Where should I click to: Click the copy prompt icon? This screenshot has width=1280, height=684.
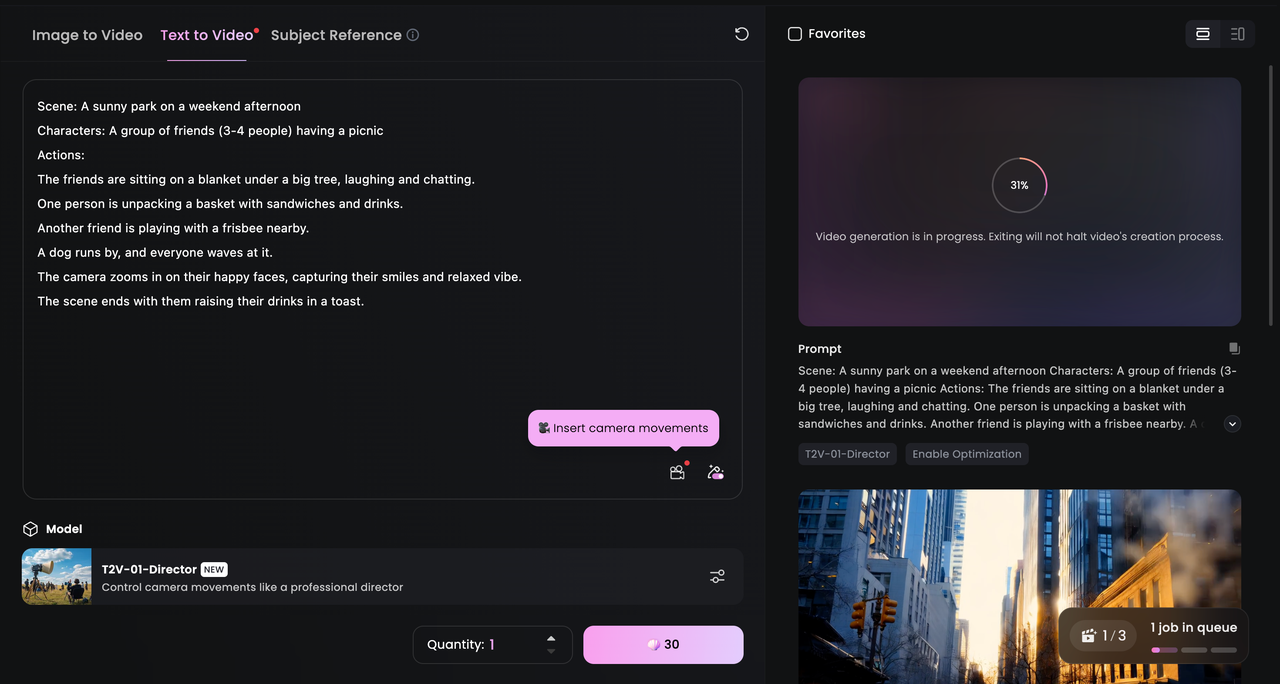point(1234,348)
